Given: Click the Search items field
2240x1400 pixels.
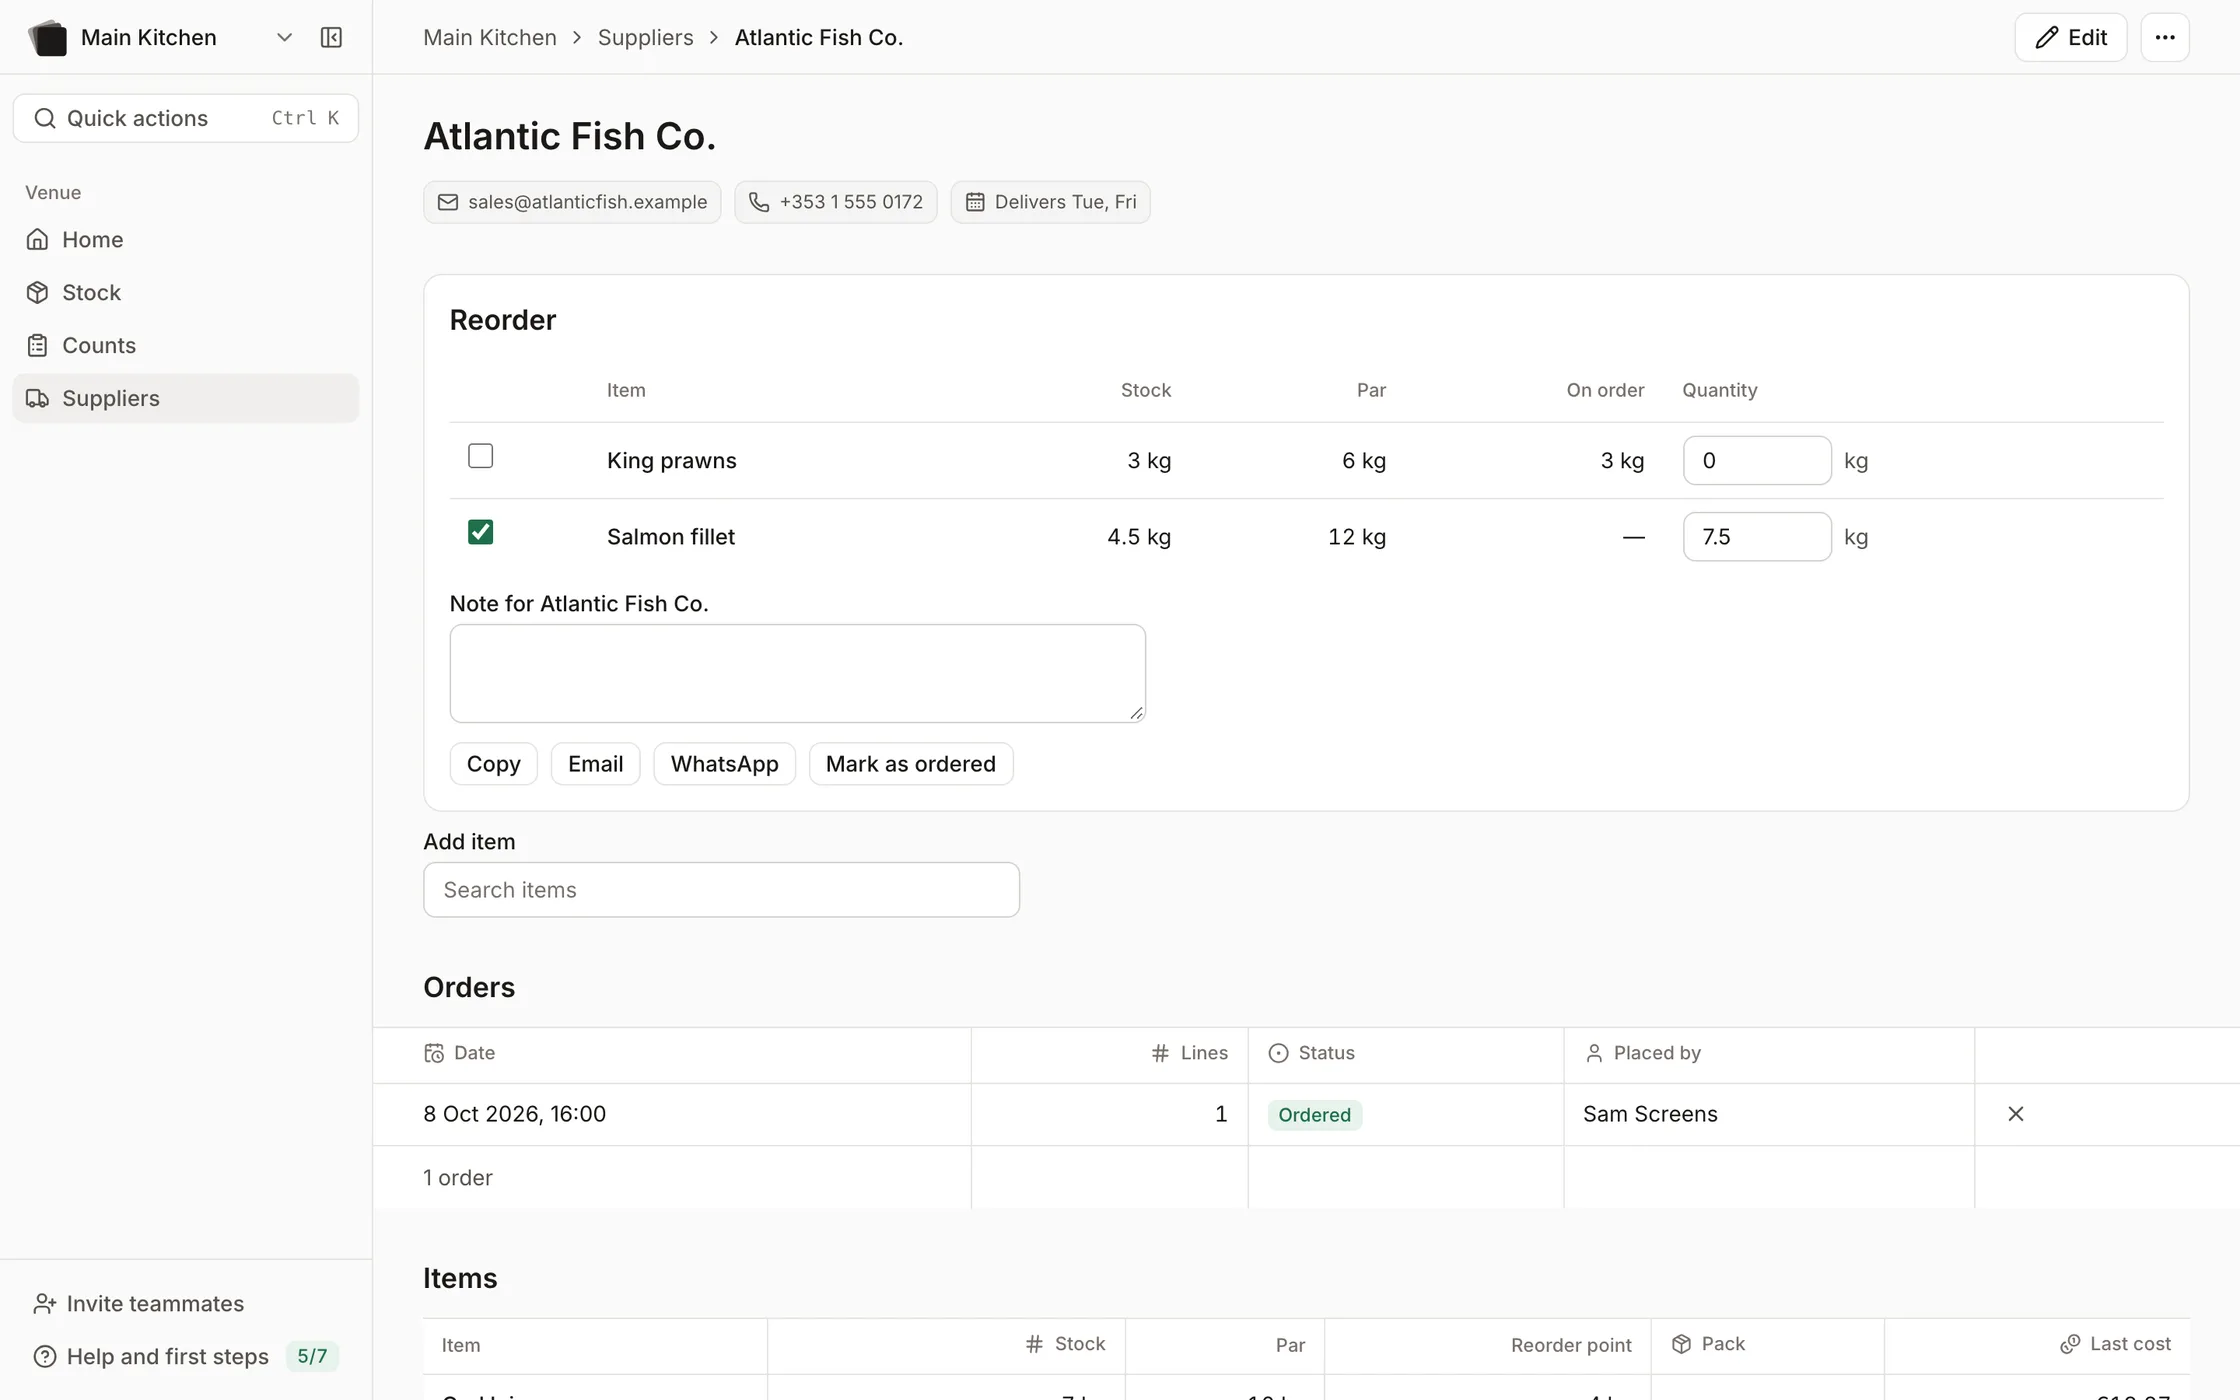Looking at the screenshot, I should coord(722,890).
